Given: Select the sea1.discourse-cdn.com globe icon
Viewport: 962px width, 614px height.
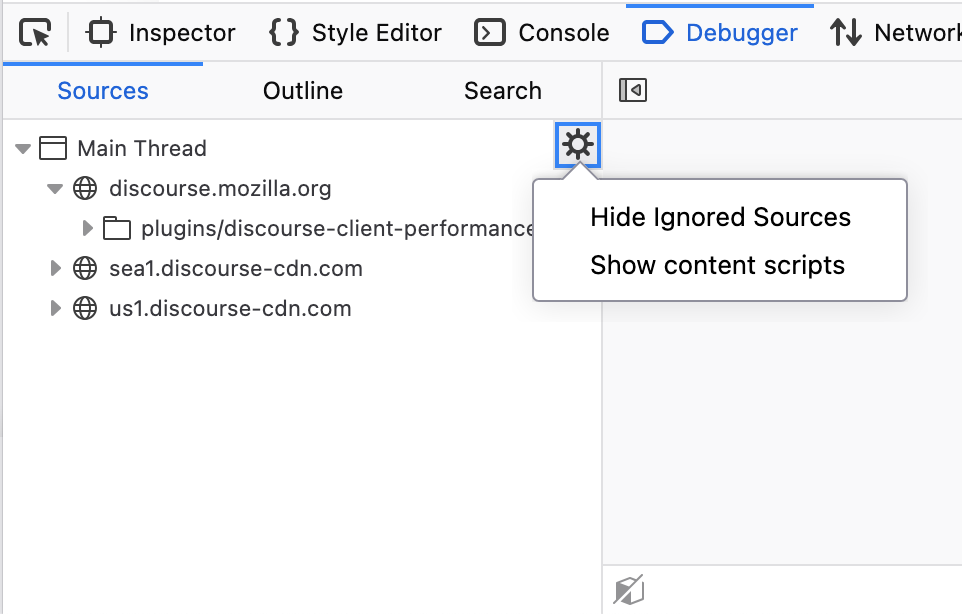Looking at the screenshot, I should (85, 268).
